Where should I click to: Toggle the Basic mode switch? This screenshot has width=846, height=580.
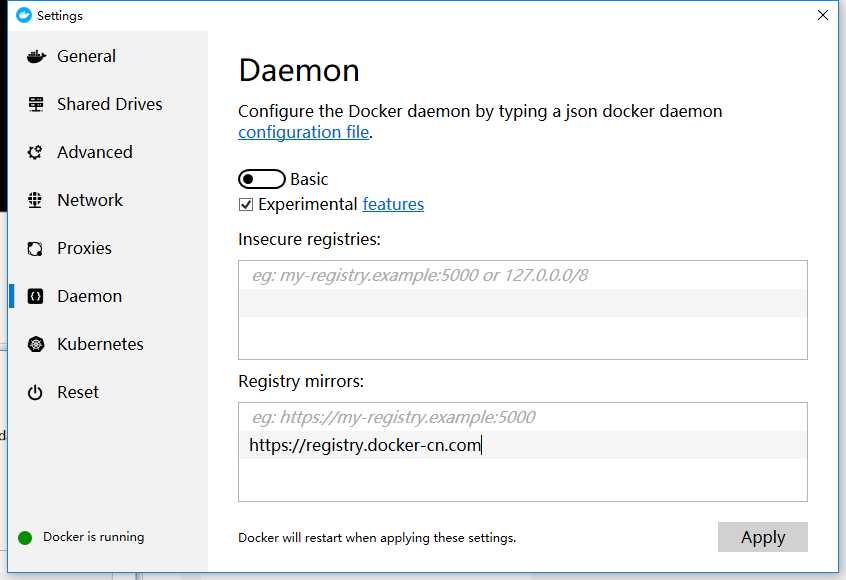tap(262, 179)
